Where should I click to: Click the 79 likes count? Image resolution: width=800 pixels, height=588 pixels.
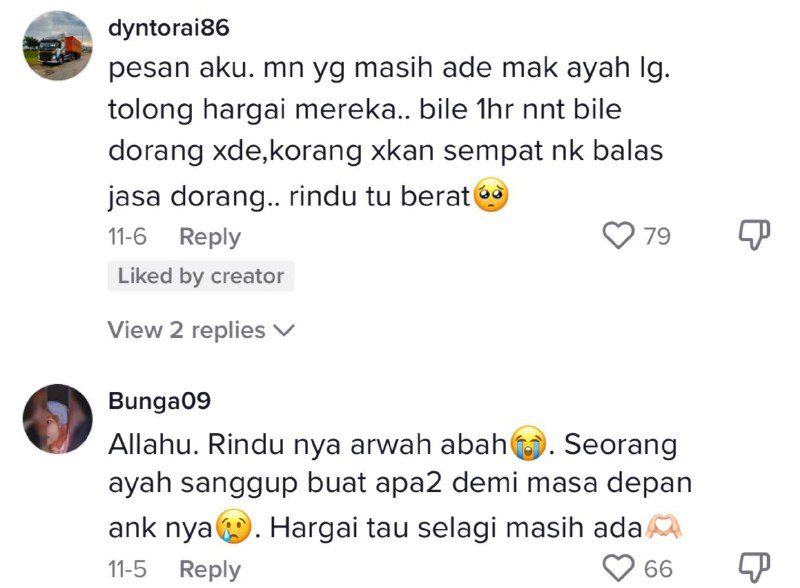point(657,236)
